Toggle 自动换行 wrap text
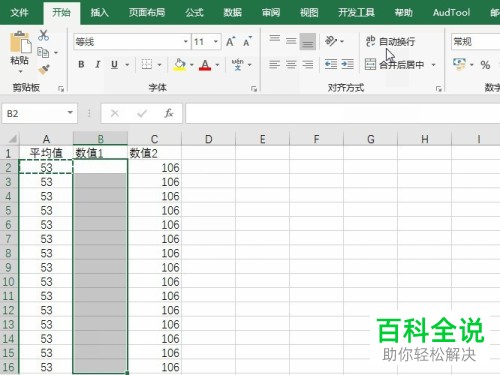This screenshot has width=500, height=375. click(x=390, y=42)
